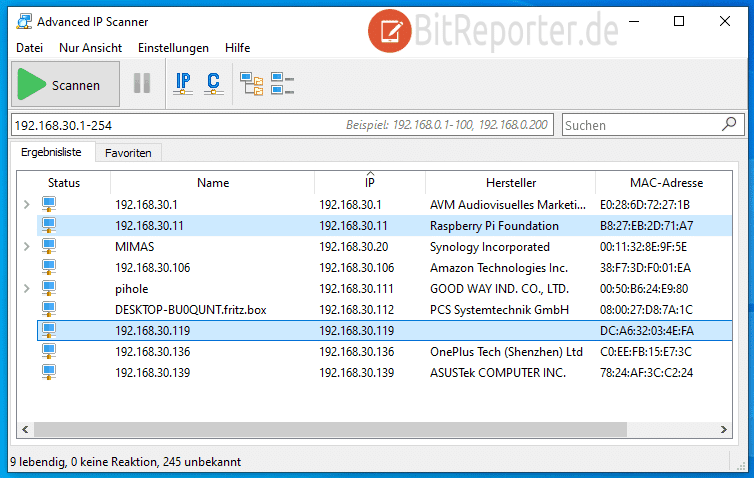The width and height of the screenshot is (754, 478).
Task: Click the expand all tree icon
Action: 251,84
